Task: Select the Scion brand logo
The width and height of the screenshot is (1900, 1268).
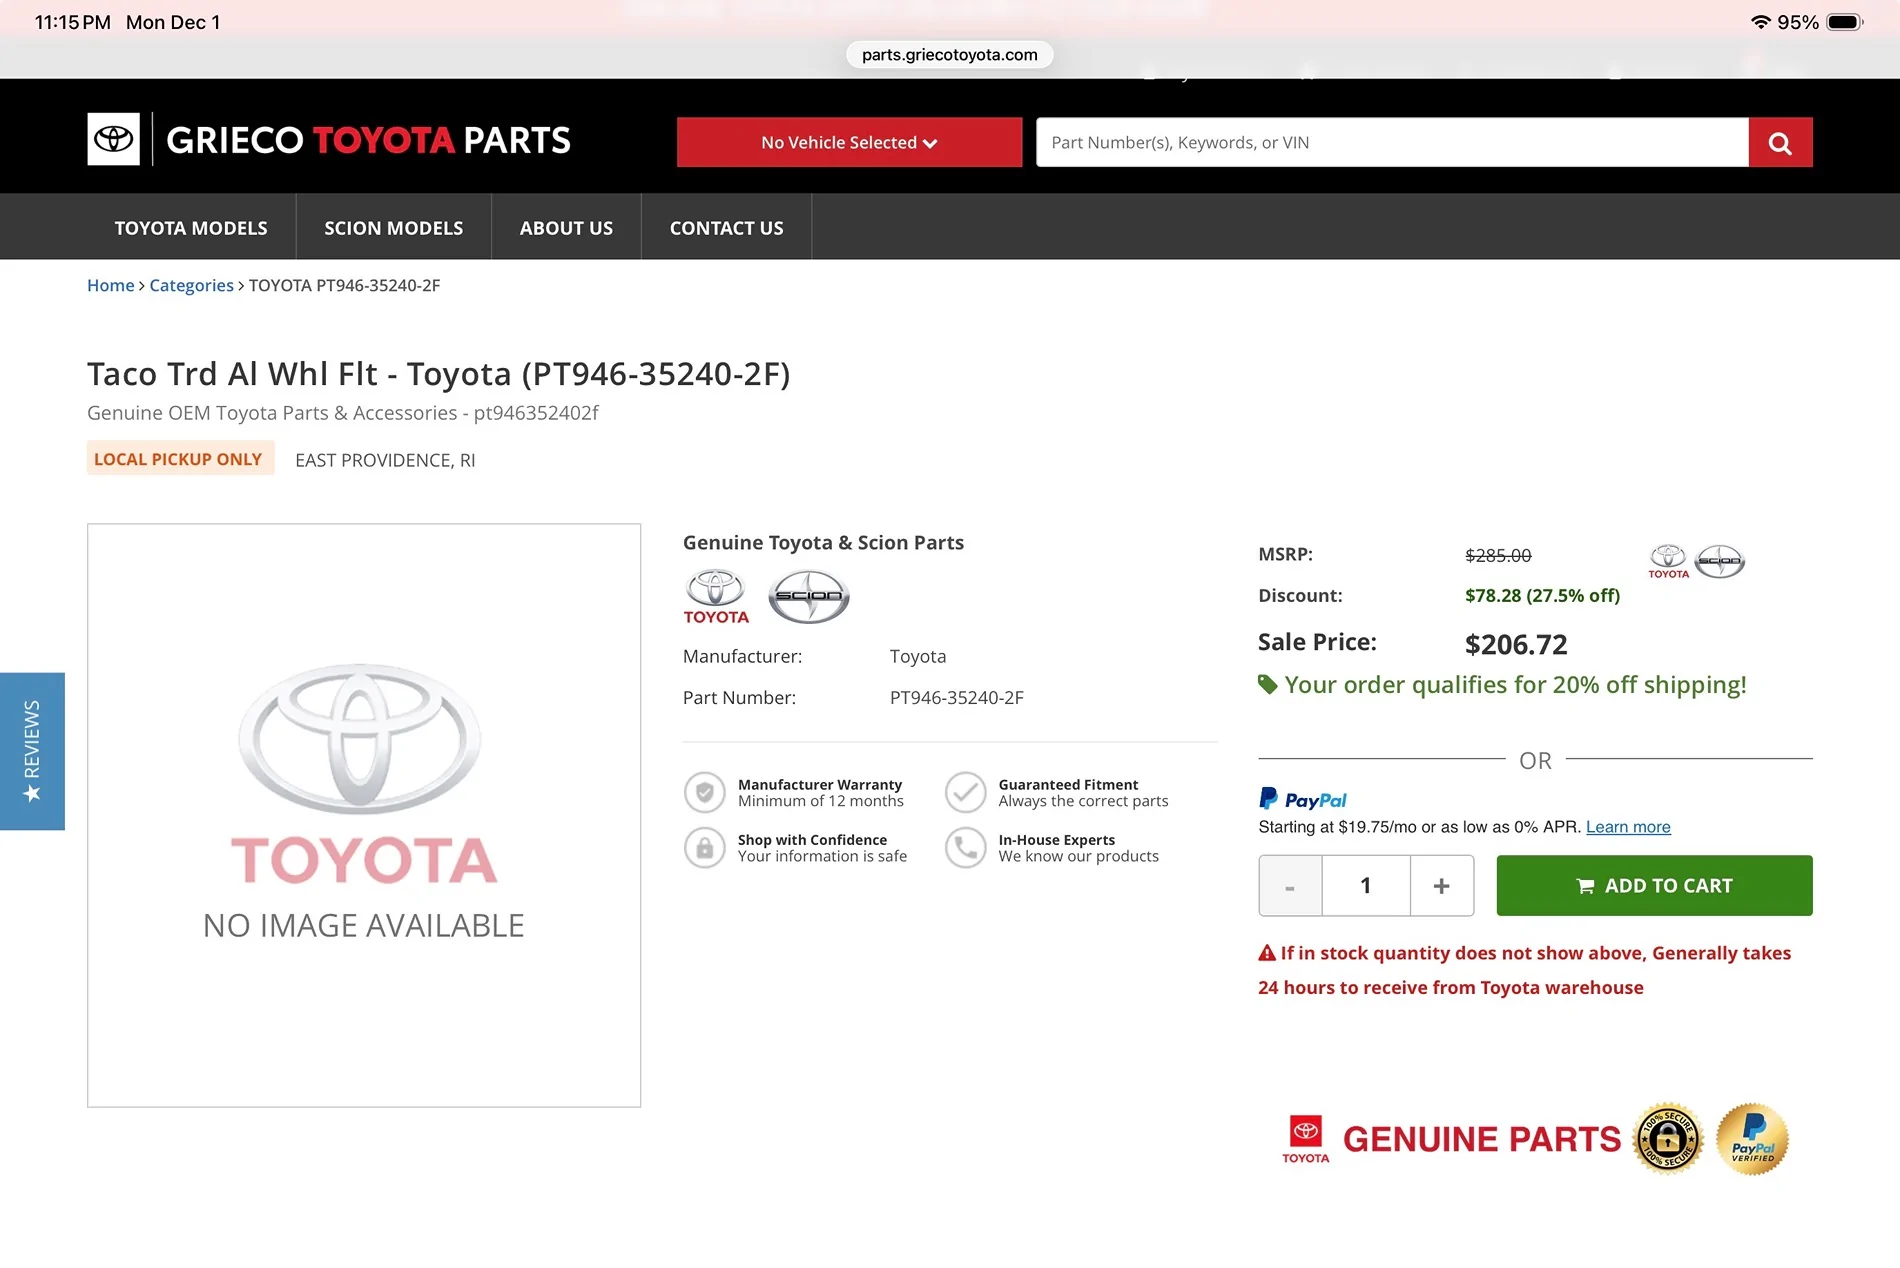Action: 808,596
